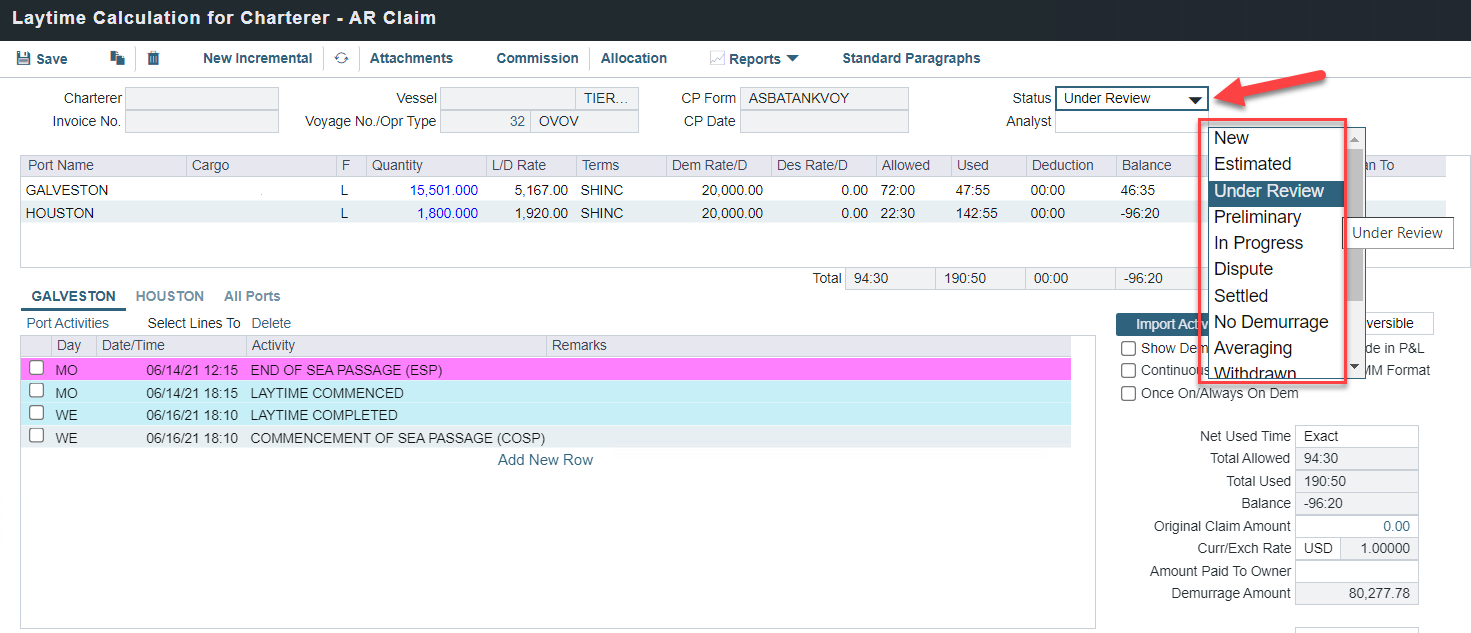Click the Reports chart icon

717,59
